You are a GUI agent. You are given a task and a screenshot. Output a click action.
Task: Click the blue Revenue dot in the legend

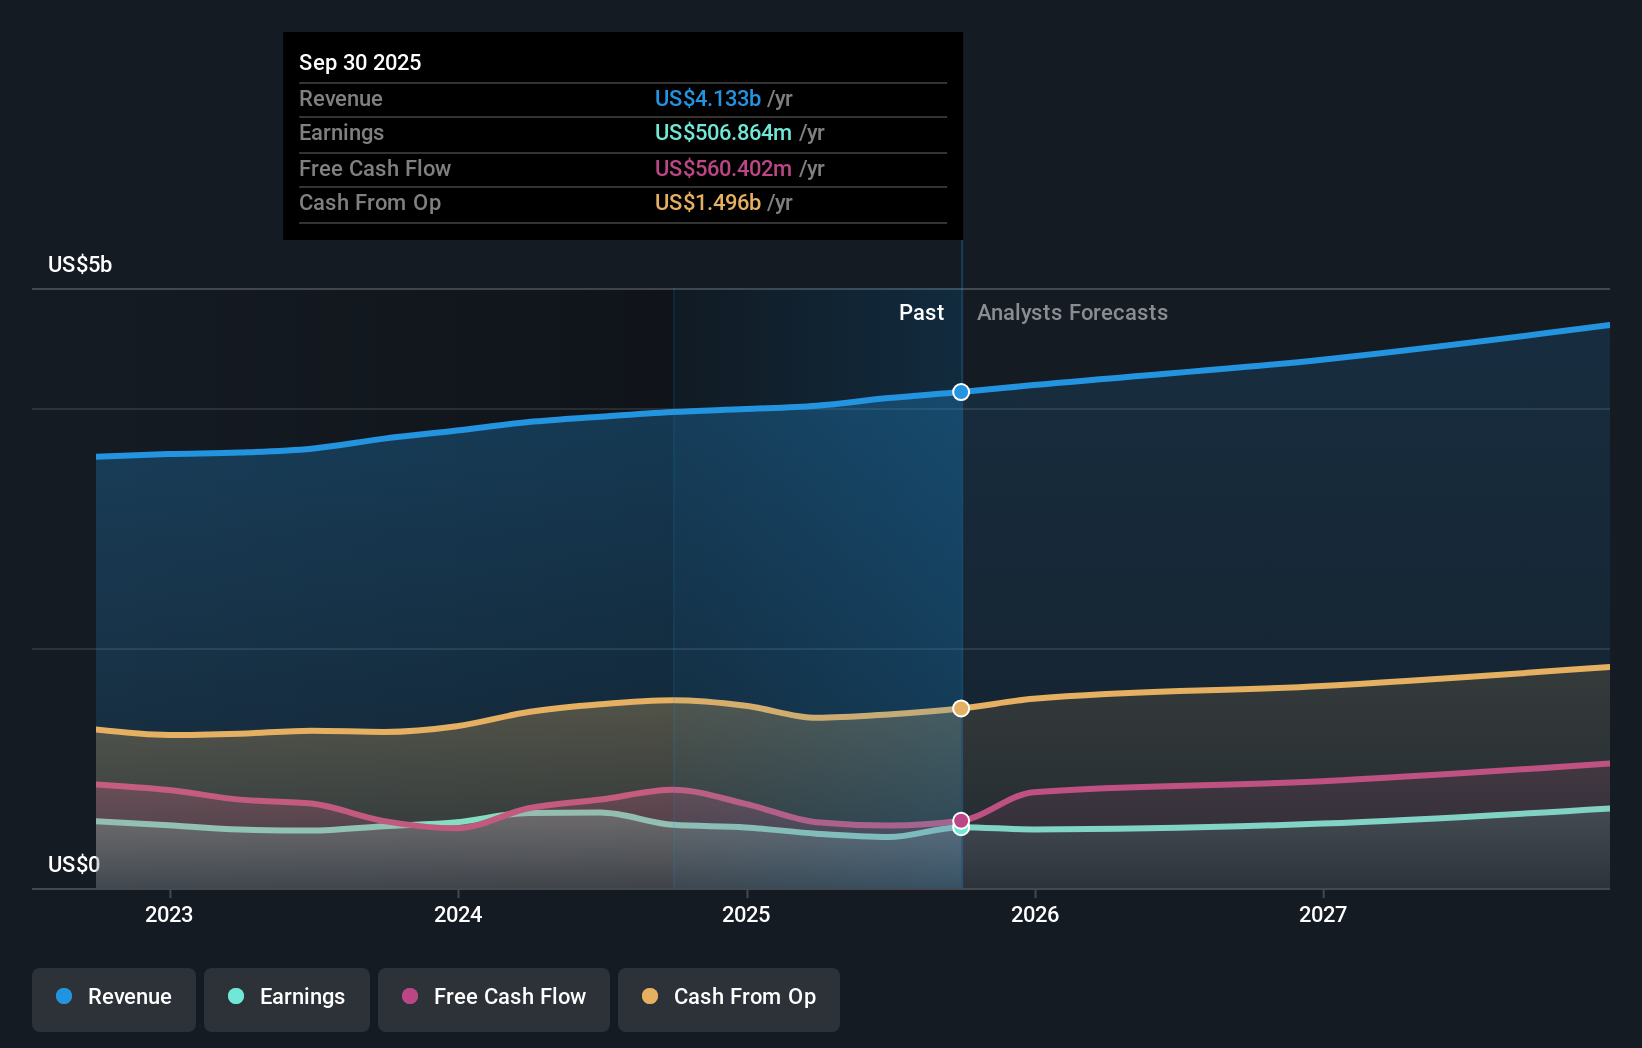point(64,997)
